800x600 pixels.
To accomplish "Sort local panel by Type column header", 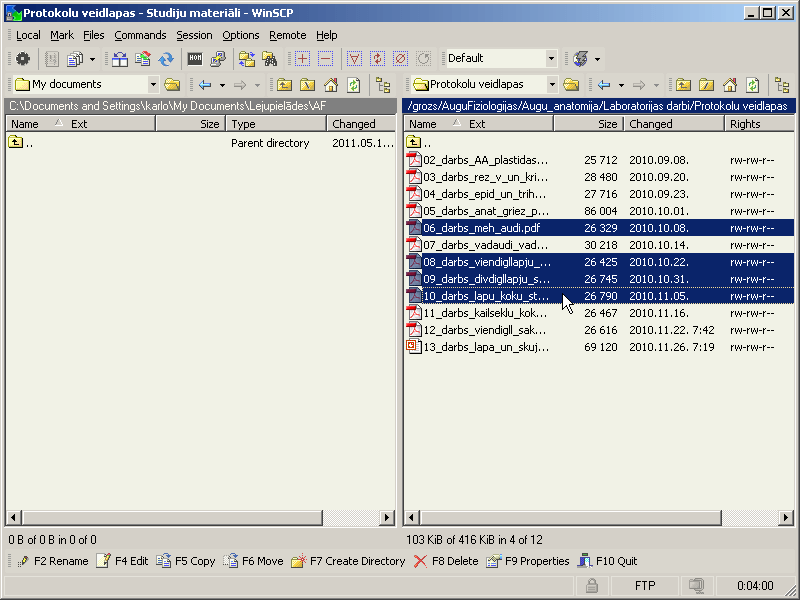I will tap(276, 124).
